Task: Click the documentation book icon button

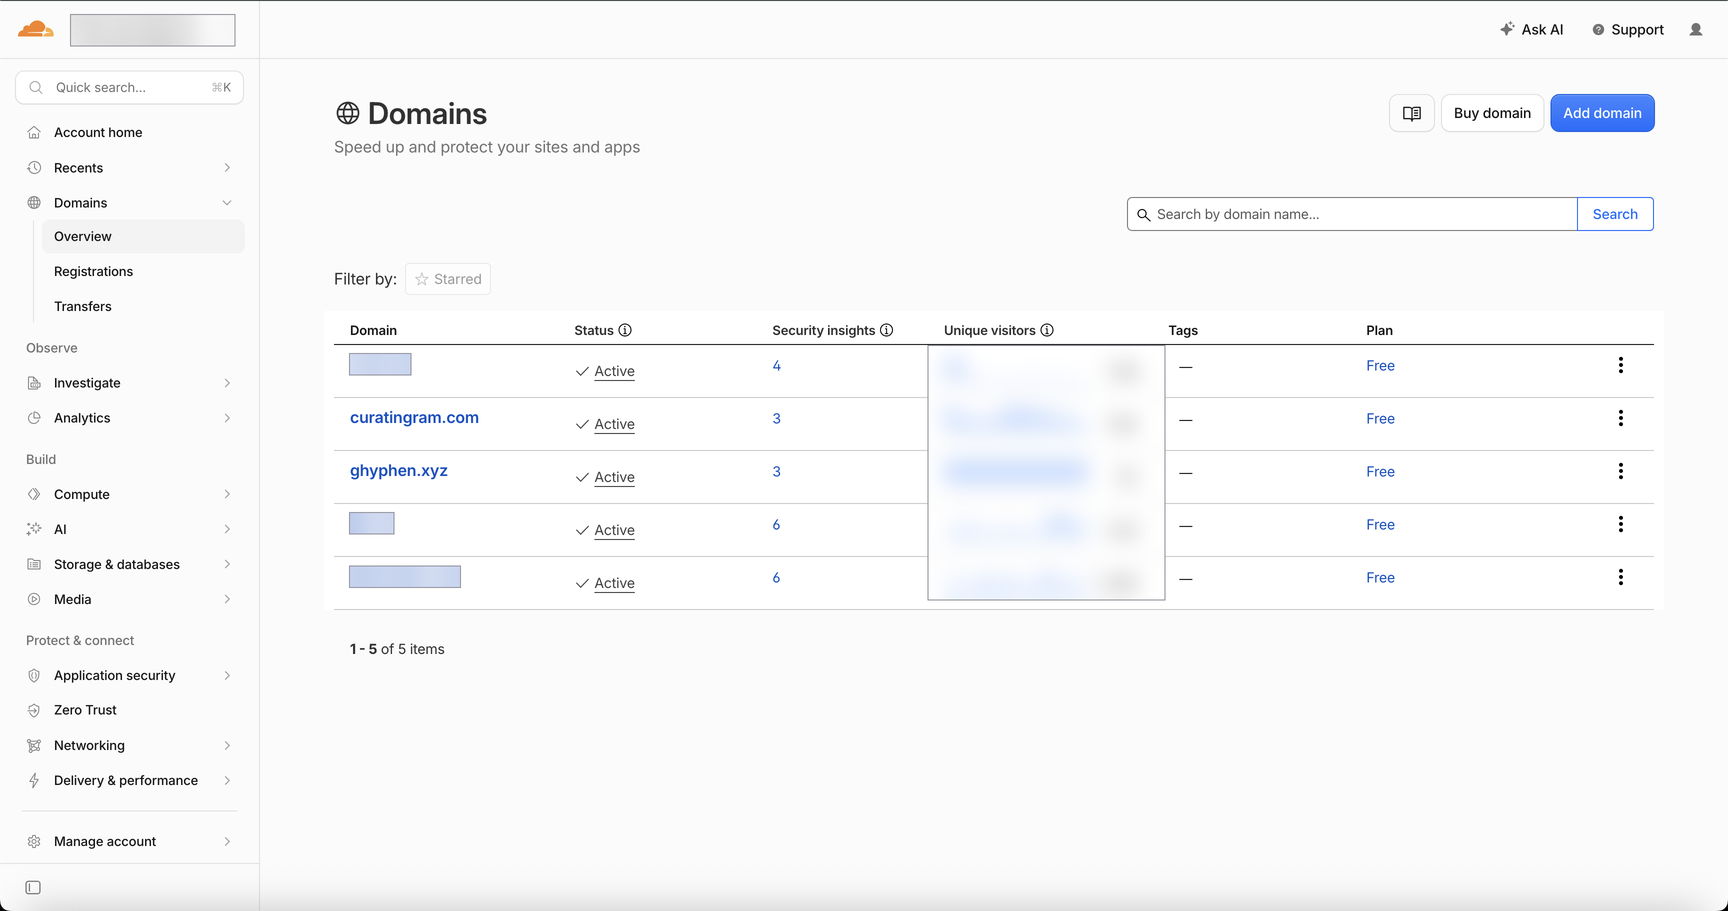Action: pos(1412,113)
